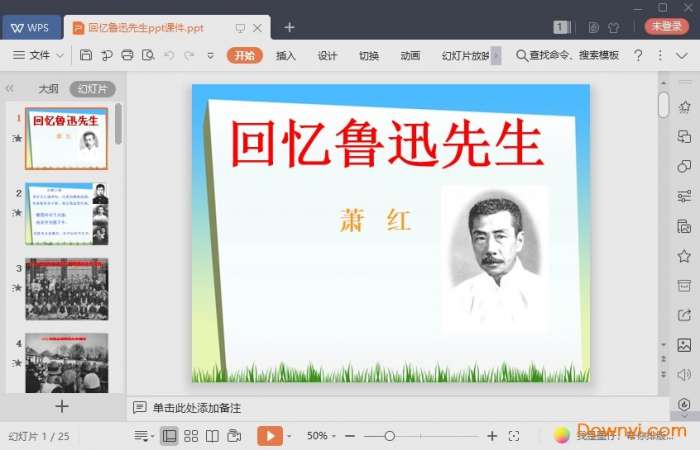Select the Lu Xun portrait image
This screenshot has height=450, width=700.
(495, 260)
